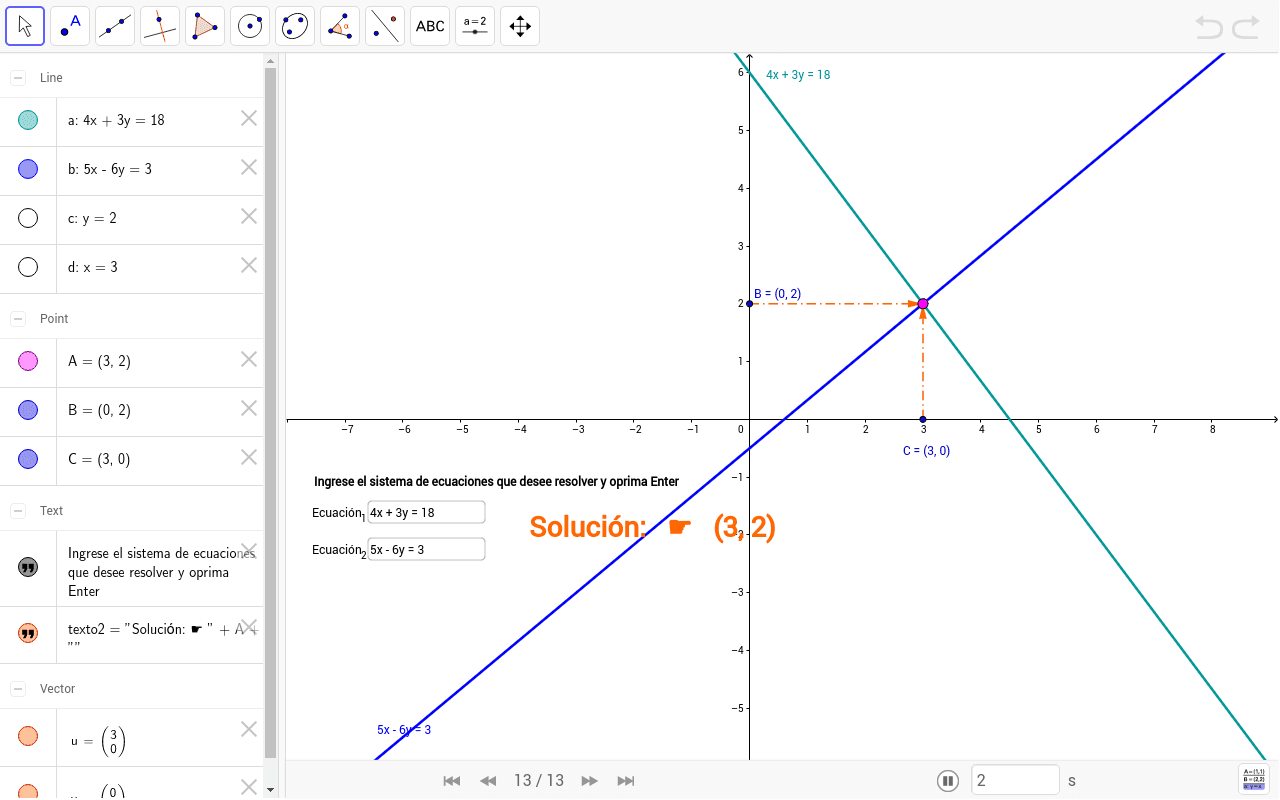Jump to first construction step
The image size is (1280, 800).
tap(452, 781)
